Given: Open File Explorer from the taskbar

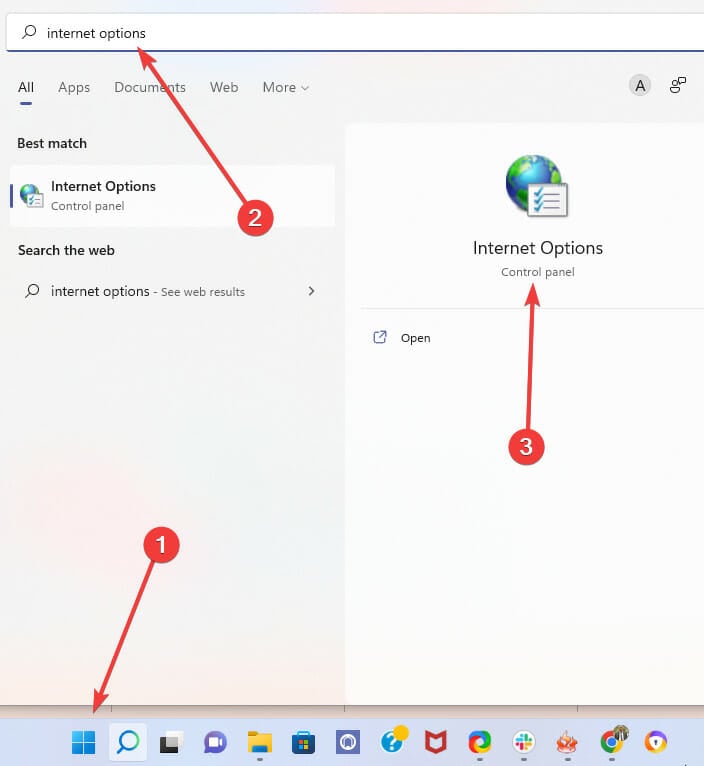Looking at the screenshot, I should click(x=259, y=742).
